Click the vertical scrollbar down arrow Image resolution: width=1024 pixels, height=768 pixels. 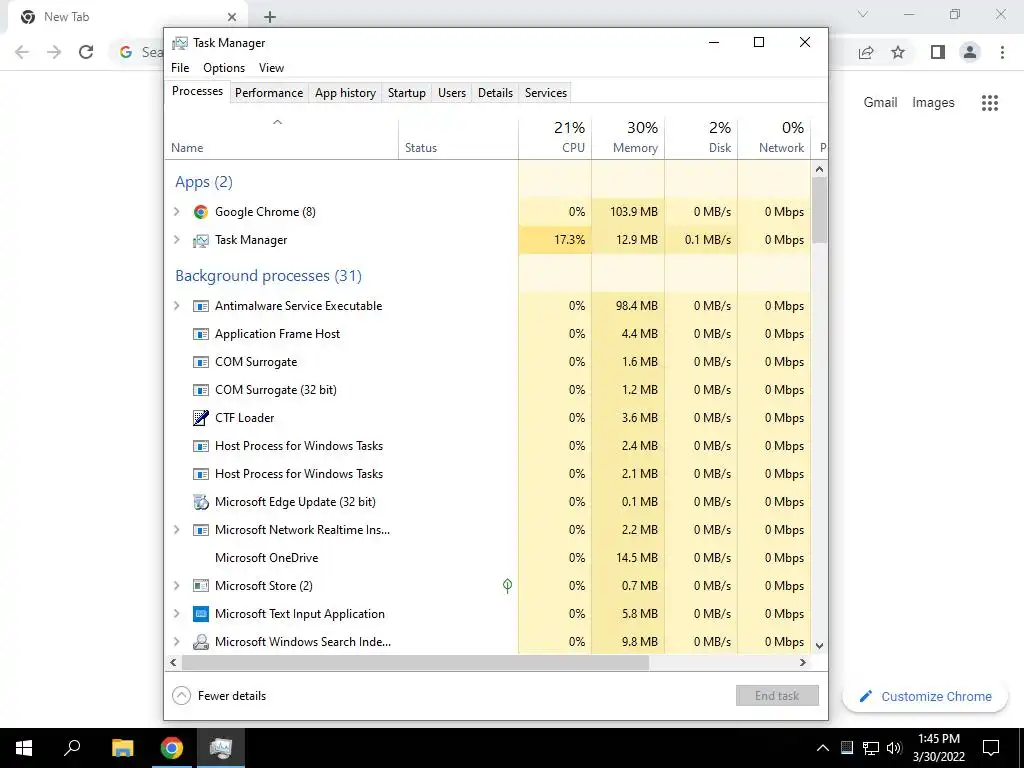[x=820, y=646]
